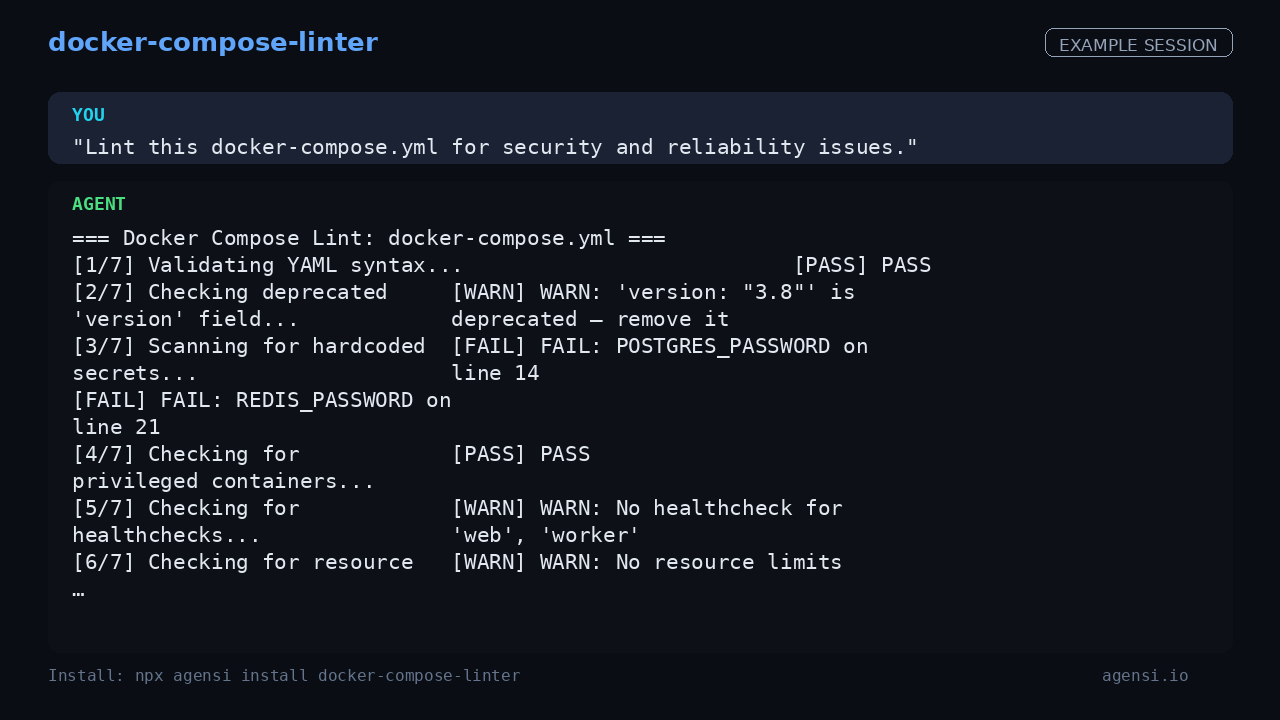Click the AGENT label
This screenshot has width=1280, height=720.
(x=99, y=204)
